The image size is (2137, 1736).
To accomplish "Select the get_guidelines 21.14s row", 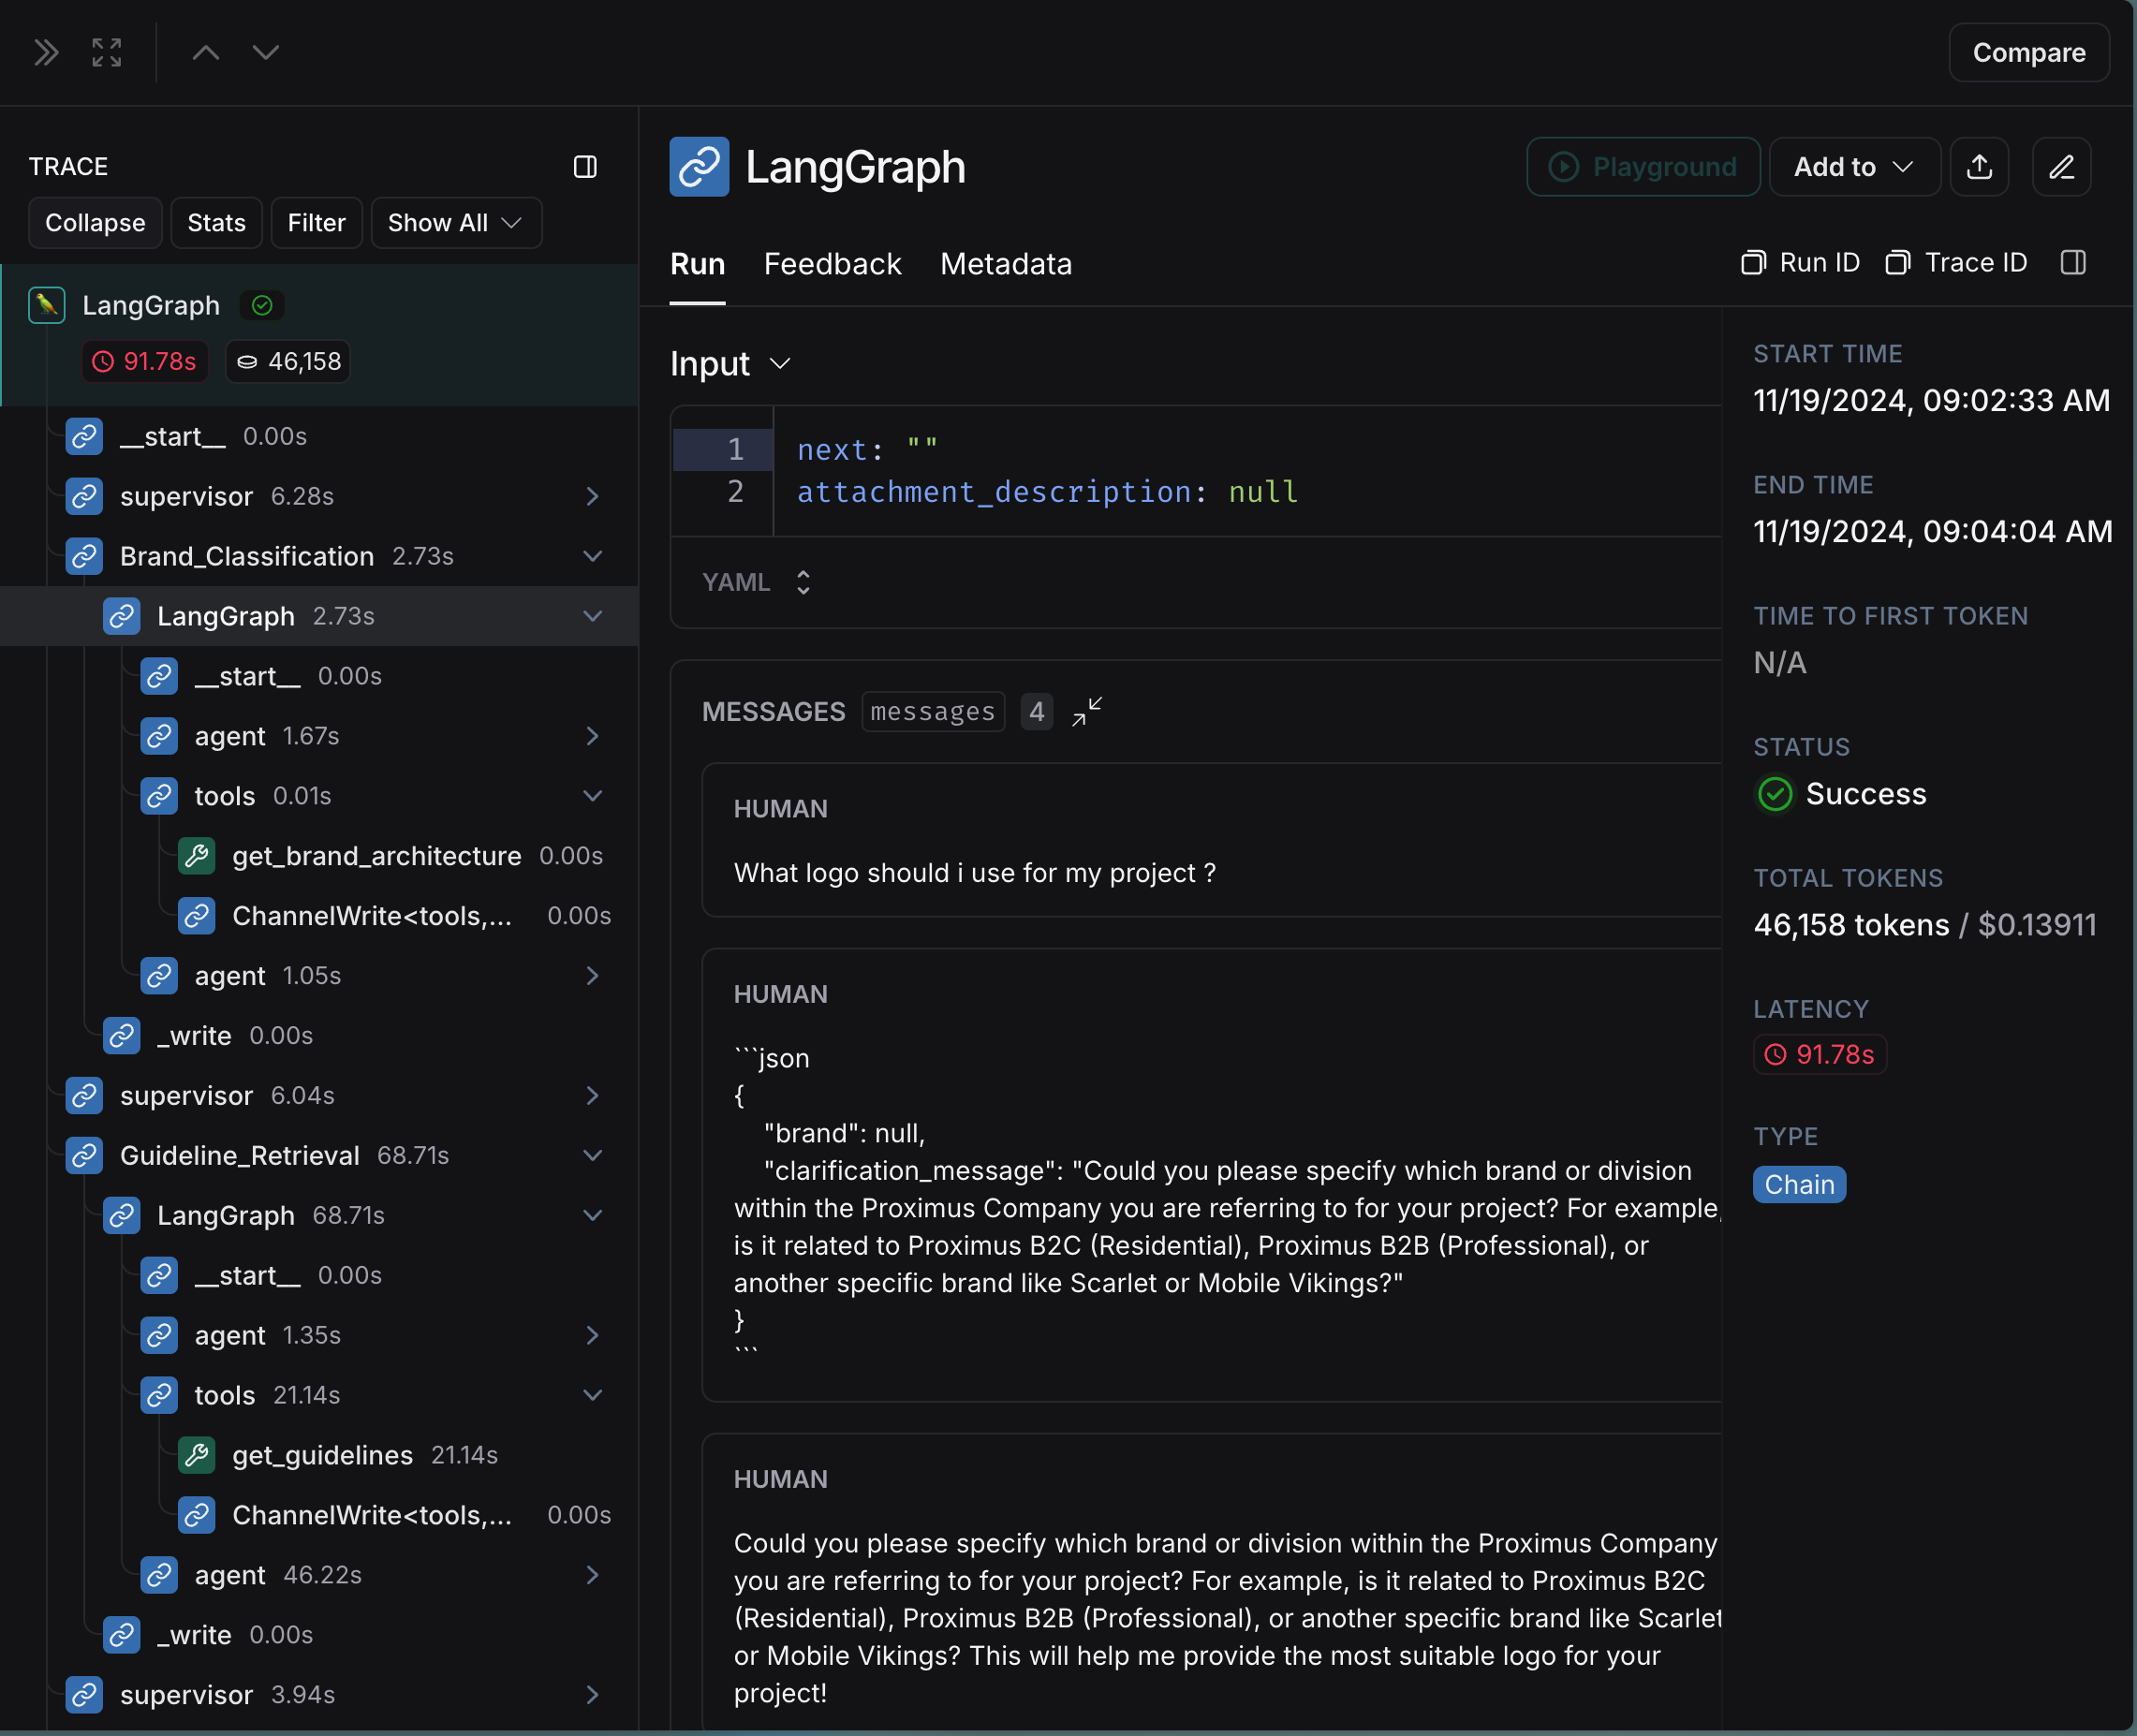I will pos(319,1455).
